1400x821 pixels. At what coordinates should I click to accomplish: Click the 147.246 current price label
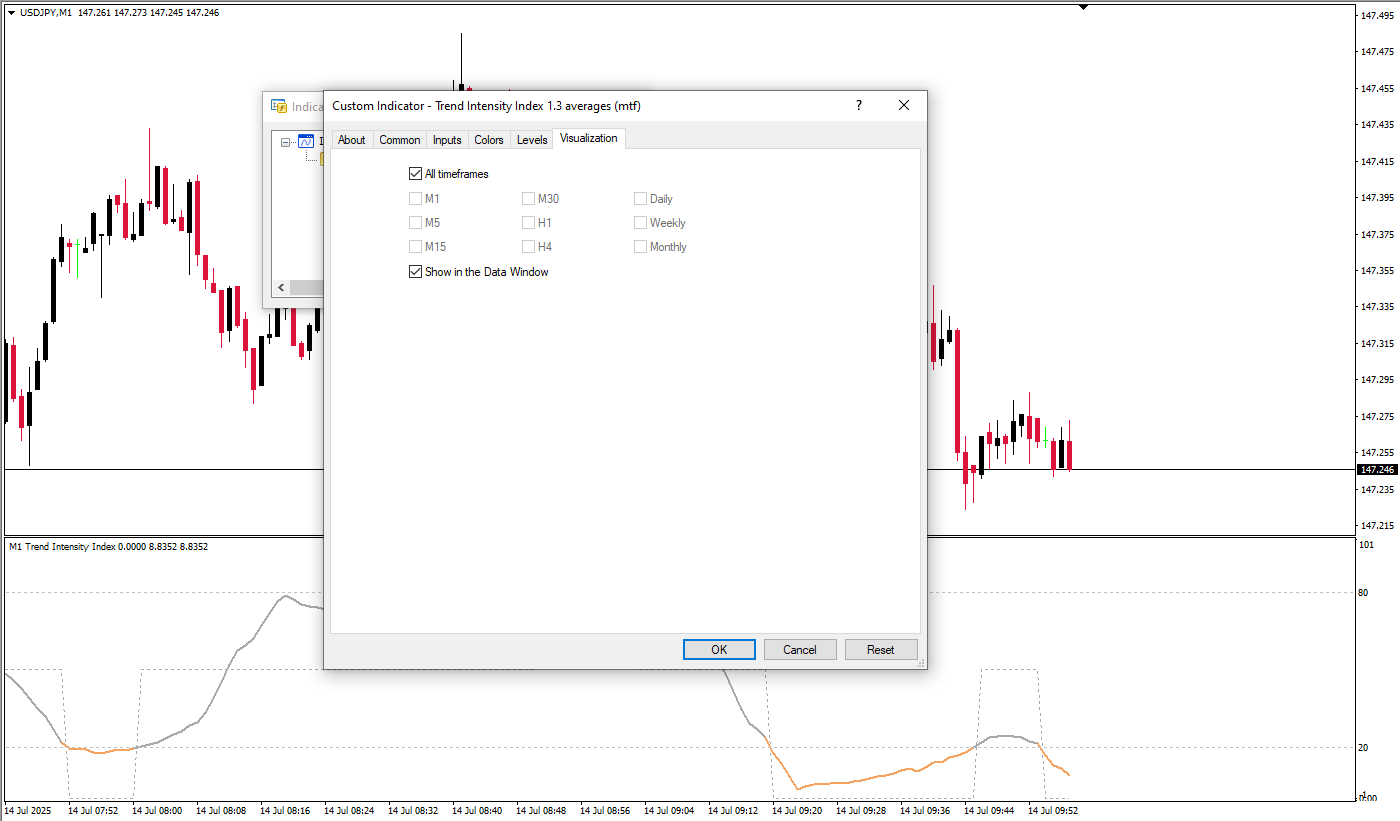[1377, 469]
